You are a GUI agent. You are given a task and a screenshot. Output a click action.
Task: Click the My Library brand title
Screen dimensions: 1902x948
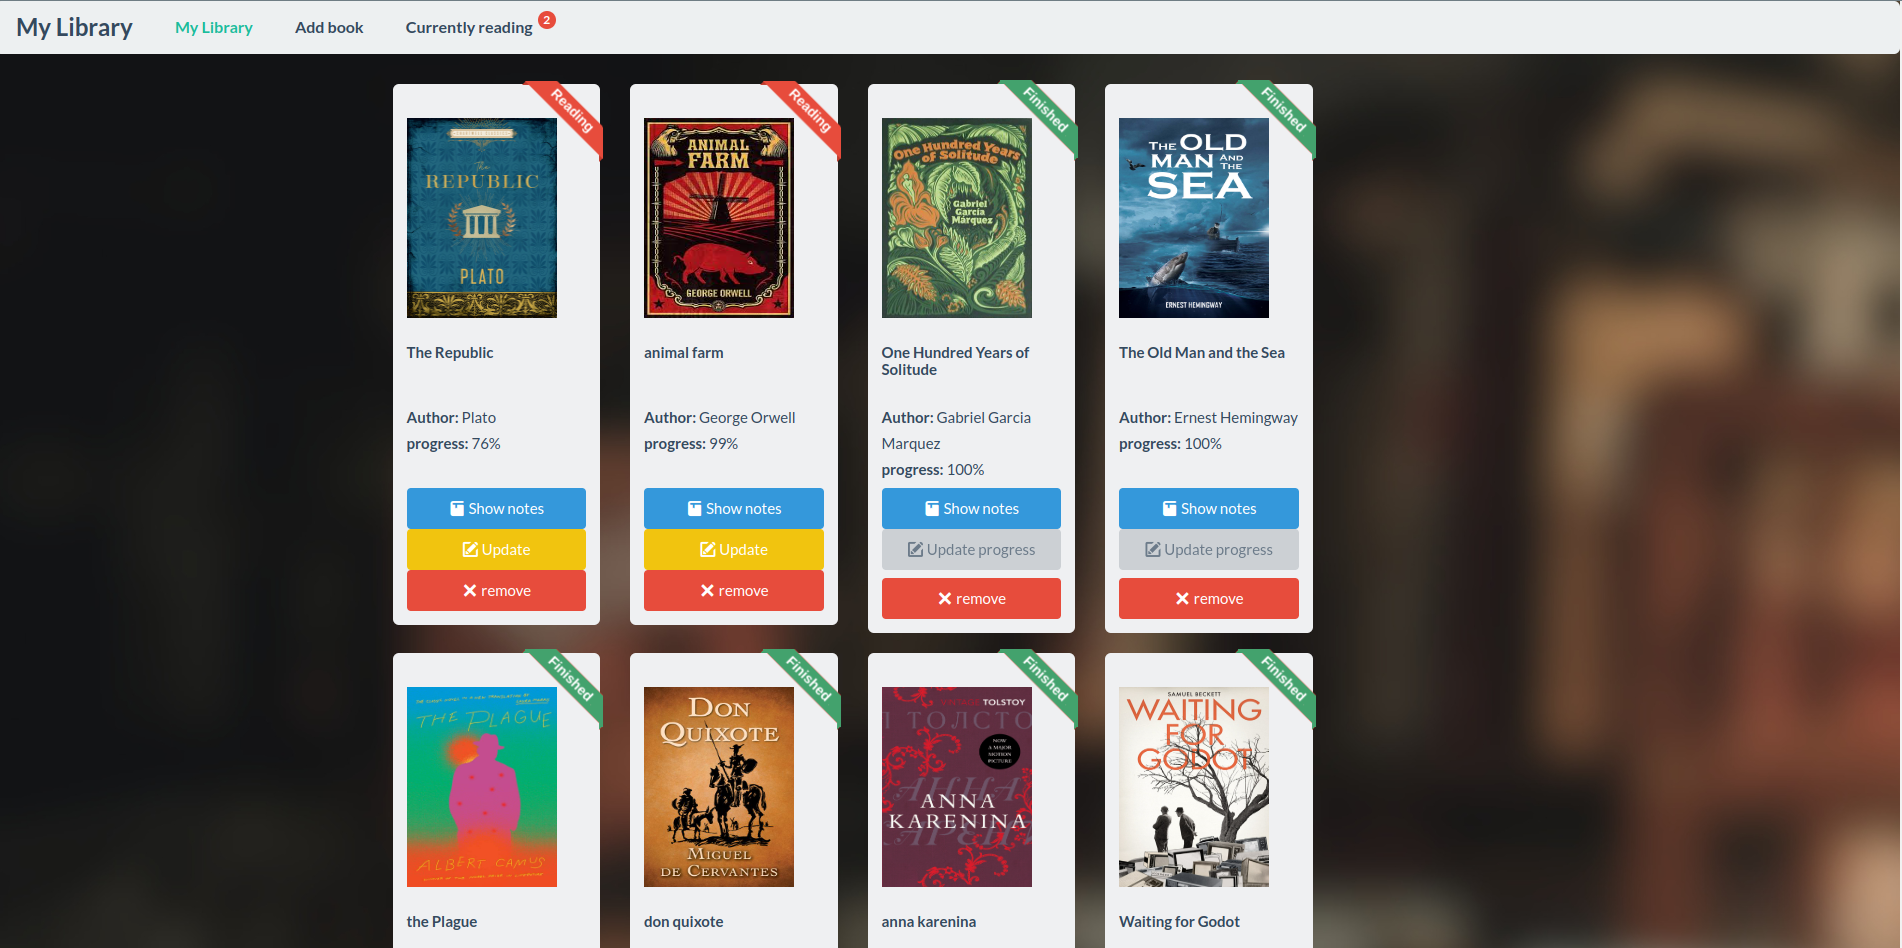(74, 27)
